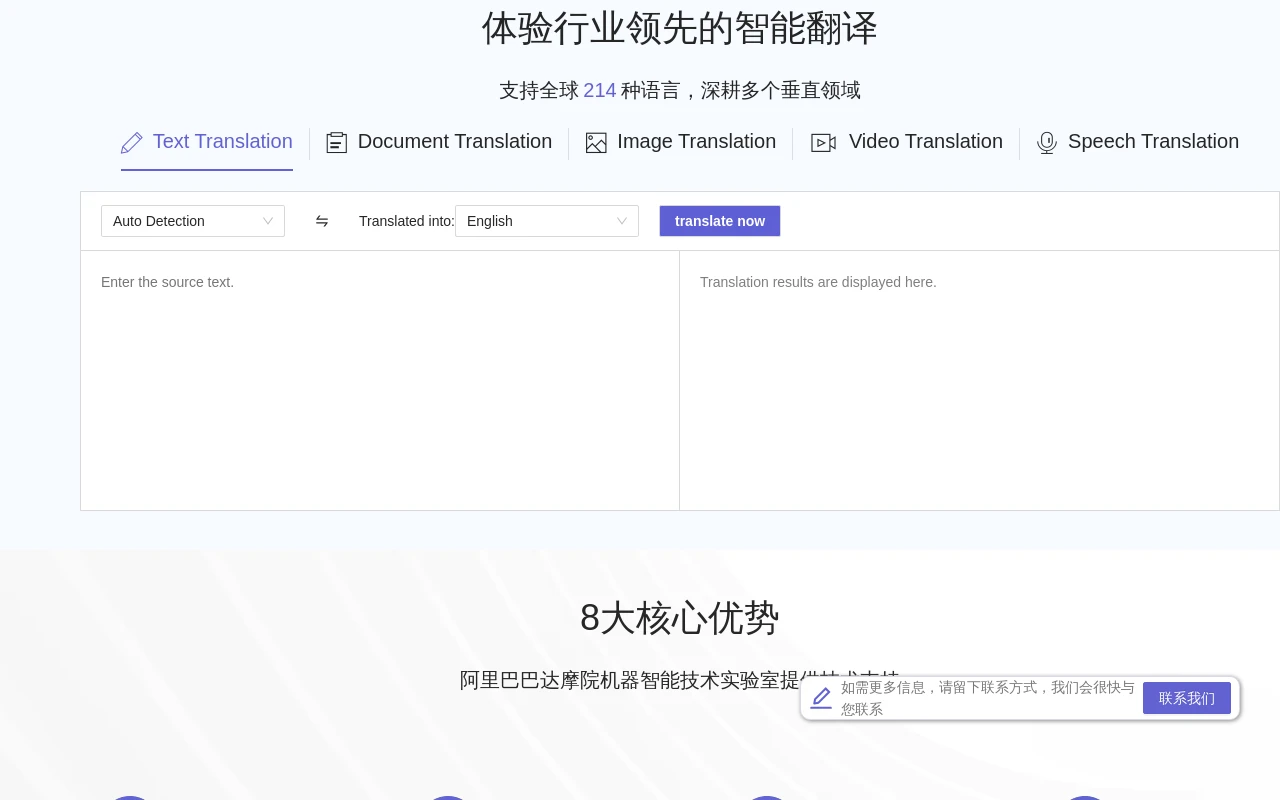
Task: Click the Document Translation document icon
Action: click(x=336, y=142)
